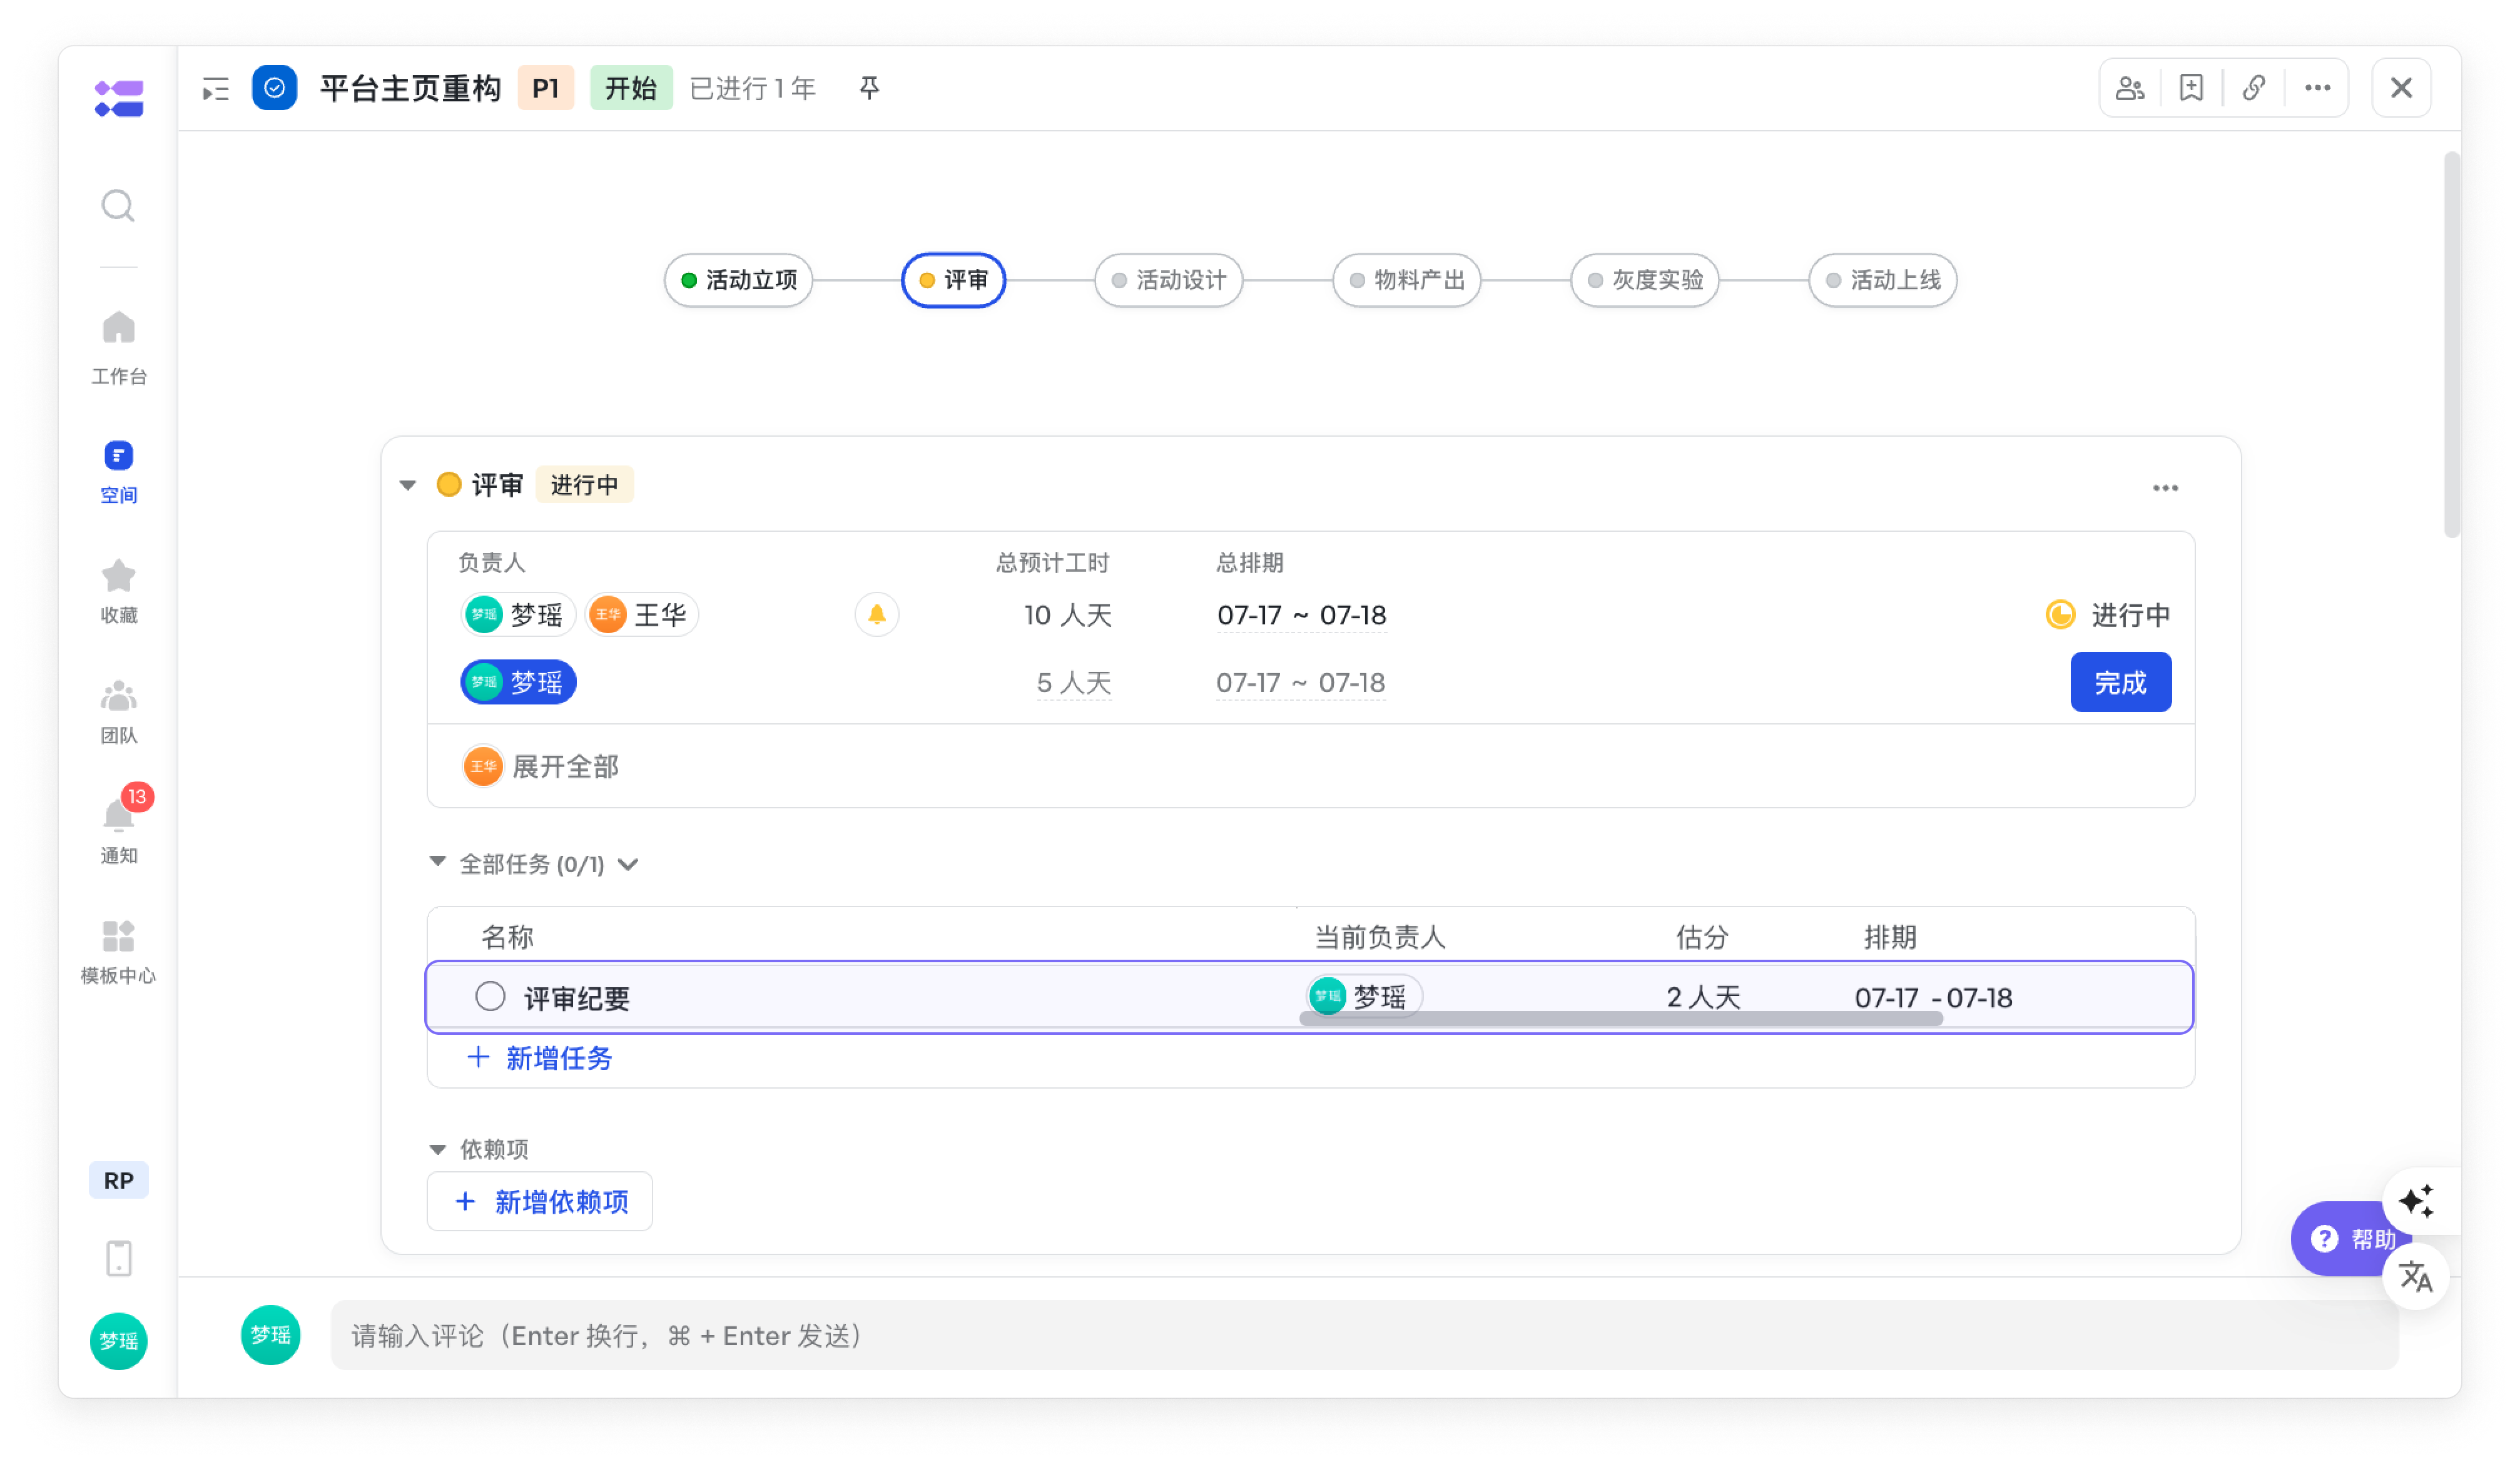Open the 全部任务 (0/1) filter dropdown
Image resolution: width=2520 pixels, height=1469 pixels.
(628, 865)
